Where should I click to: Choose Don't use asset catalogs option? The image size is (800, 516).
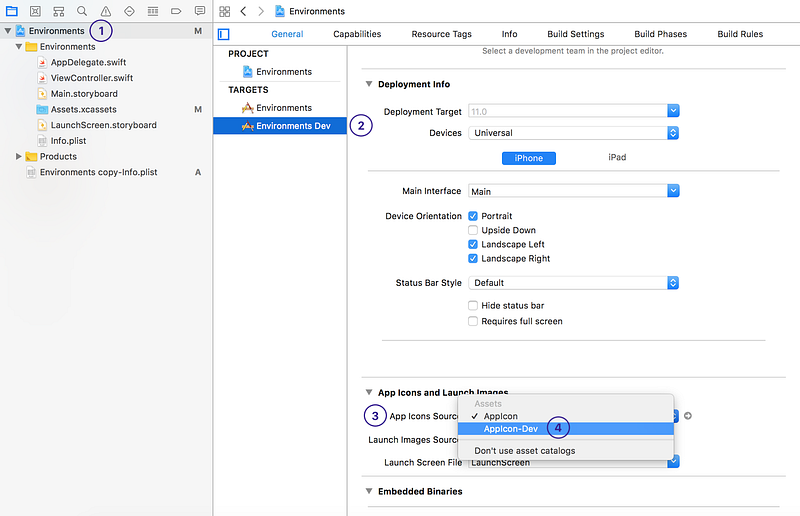[566, 451]
